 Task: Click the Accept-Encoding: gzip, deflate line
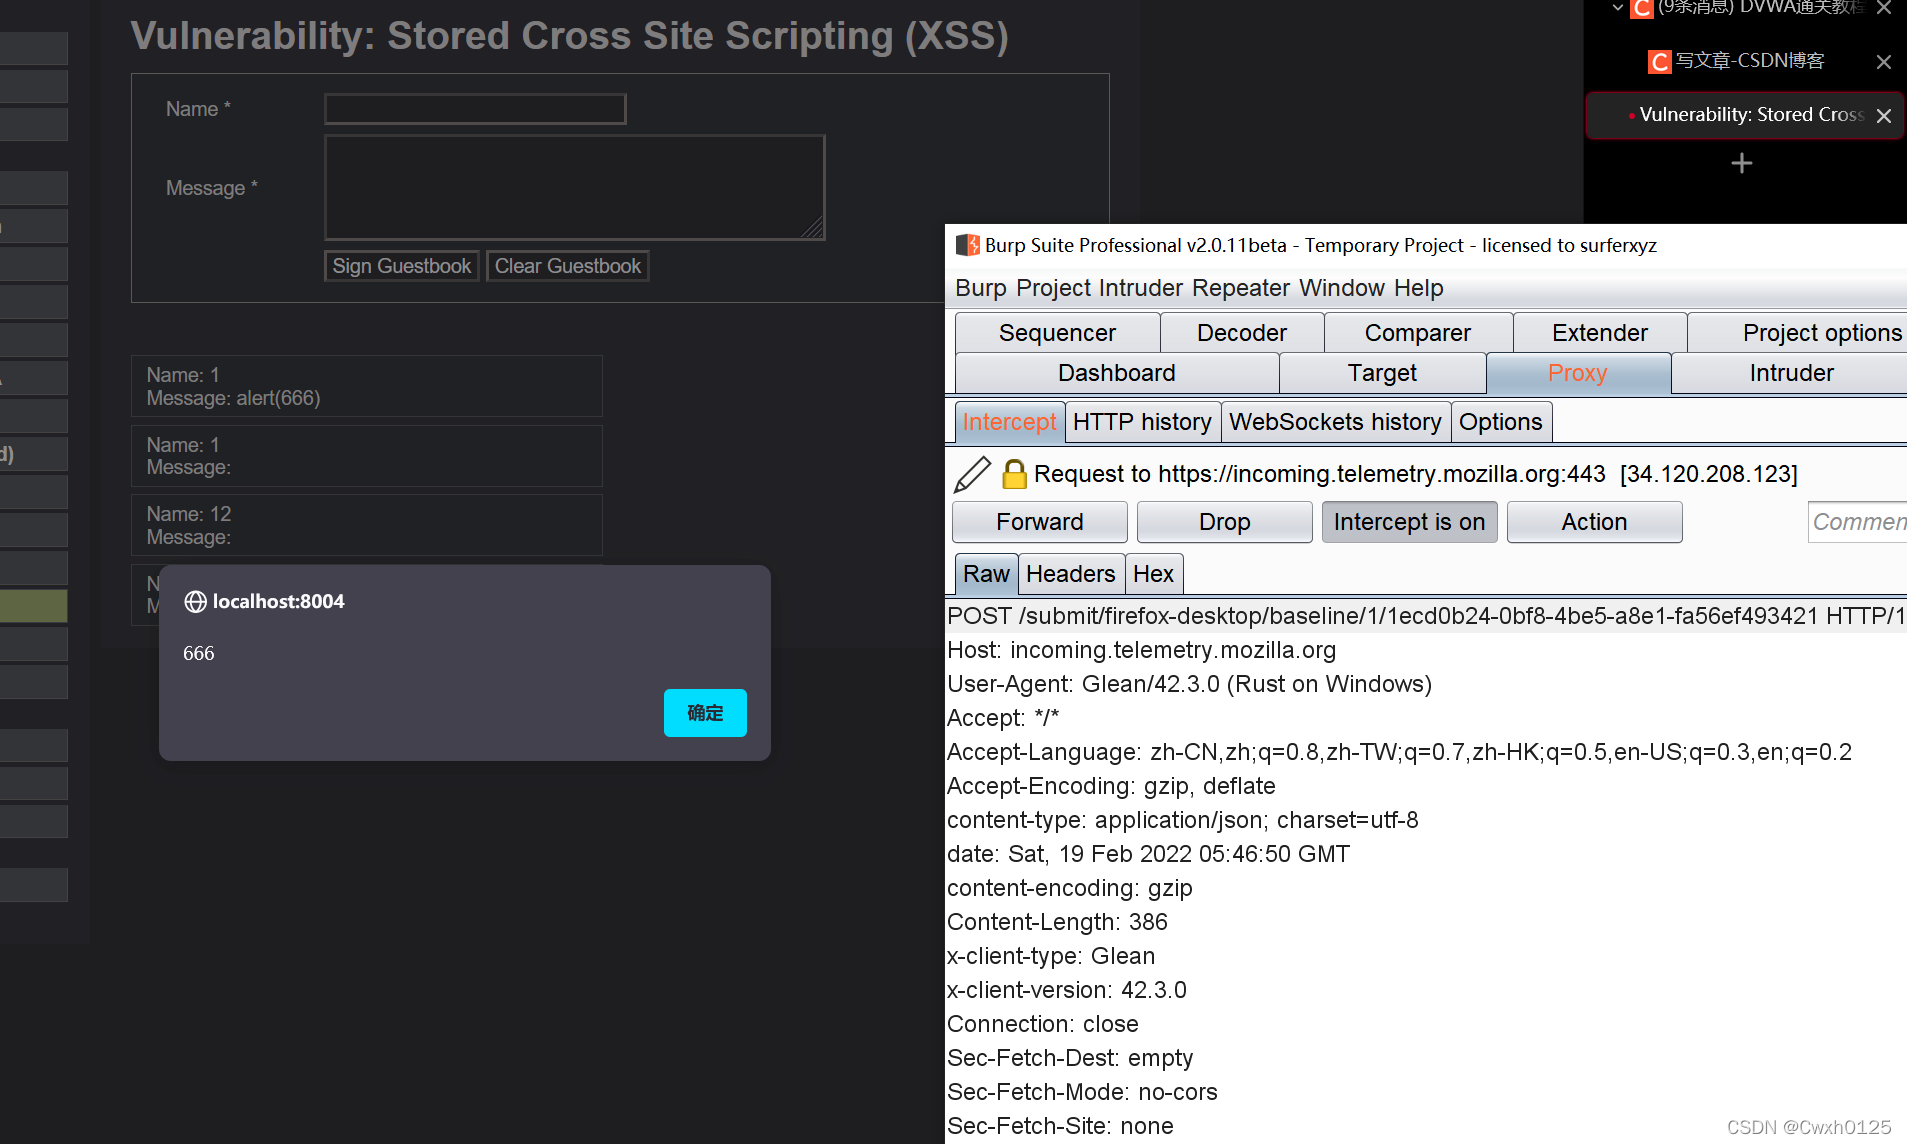coord(1111,786)
